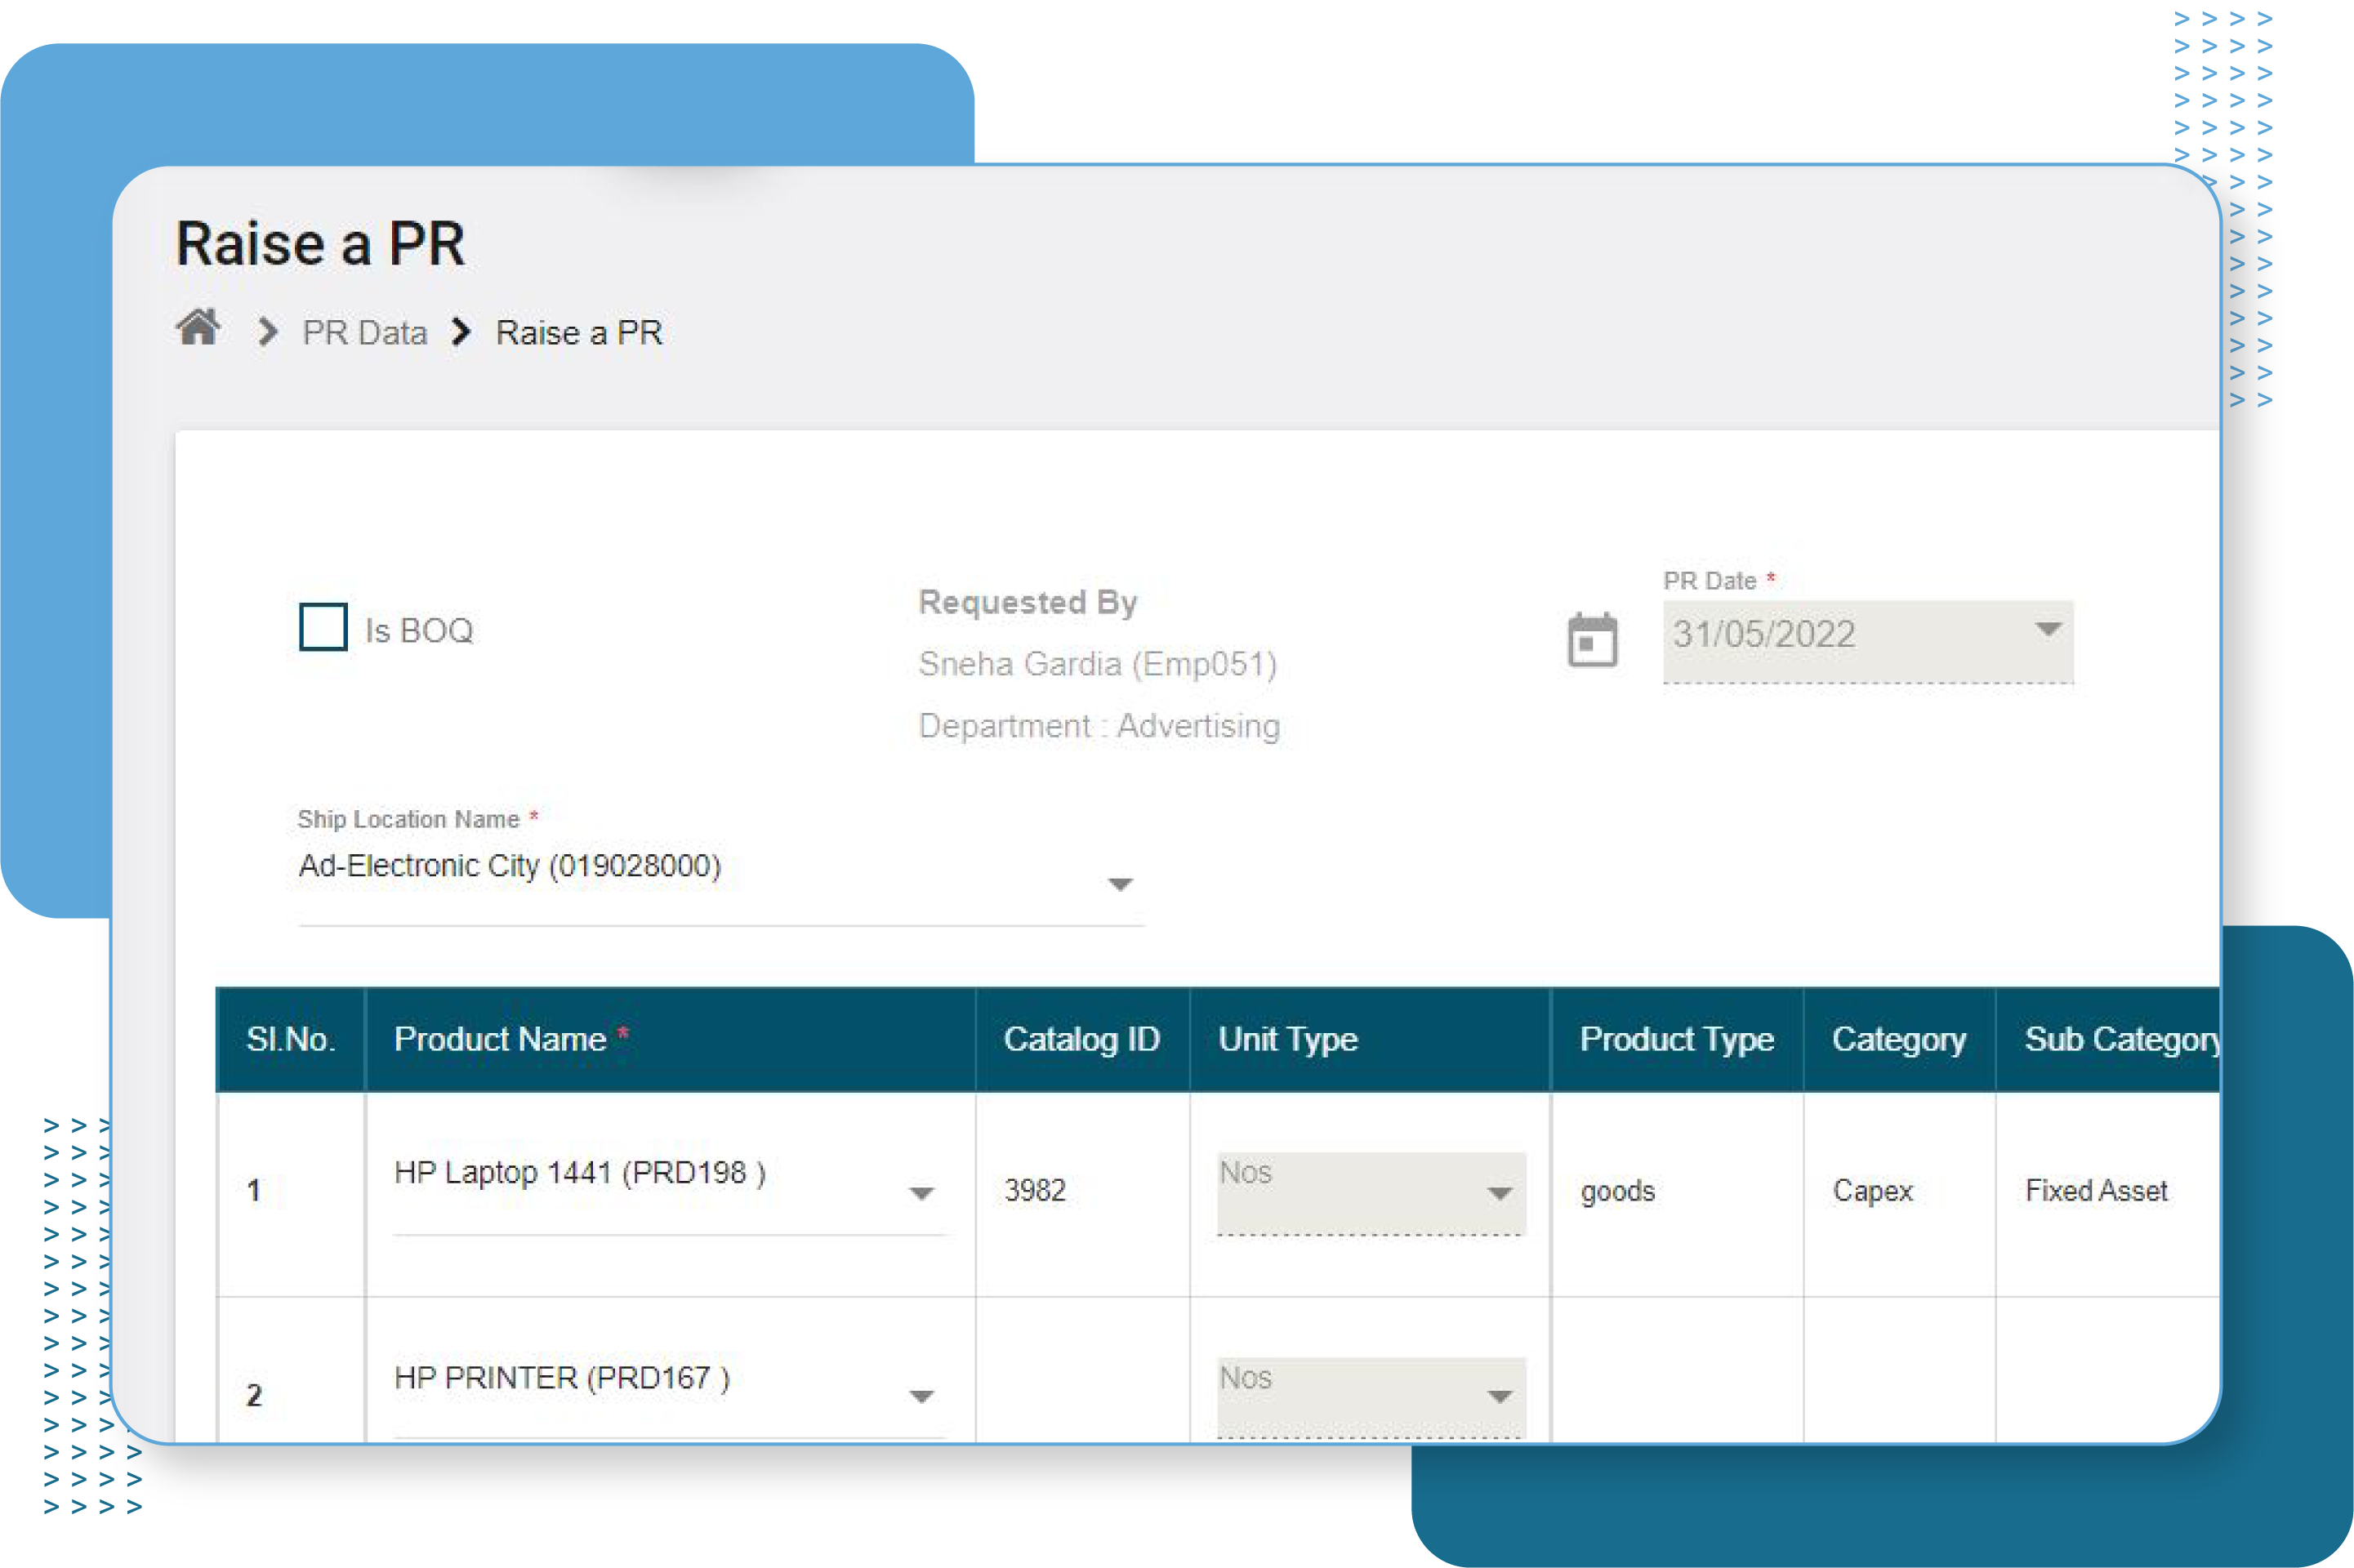The width and height of the screenshot is (2354, 1568).
Task: Click the Catalog ID column header
Action: (1081, 1039)
